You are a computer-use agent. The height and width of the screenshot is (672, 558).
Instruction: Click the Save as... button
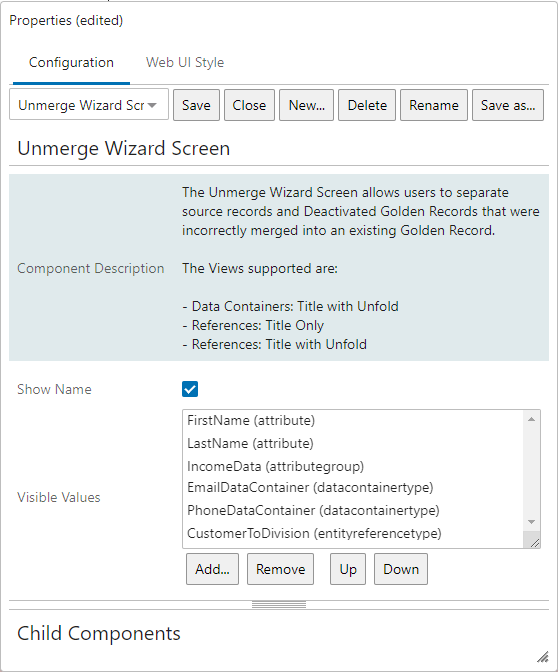click(x=508, y=105)
